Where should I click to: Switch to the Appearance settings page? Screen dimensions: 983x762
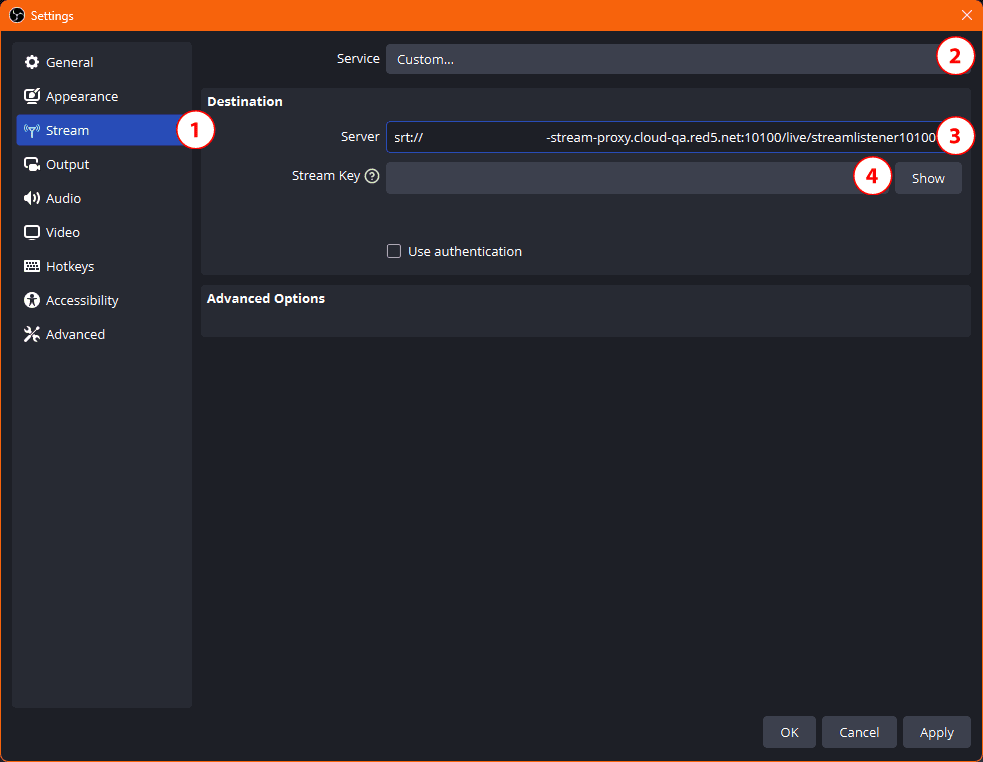point(103,96)
